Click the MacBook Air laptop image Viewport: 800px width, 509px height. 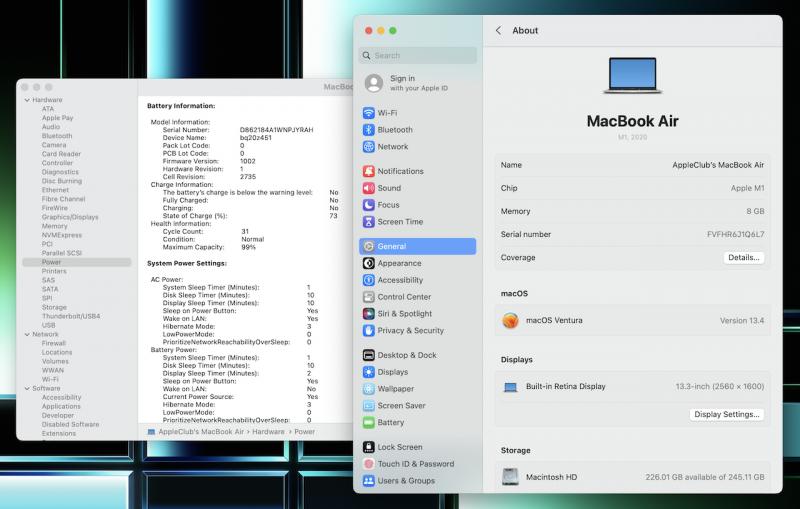[633, 75]
